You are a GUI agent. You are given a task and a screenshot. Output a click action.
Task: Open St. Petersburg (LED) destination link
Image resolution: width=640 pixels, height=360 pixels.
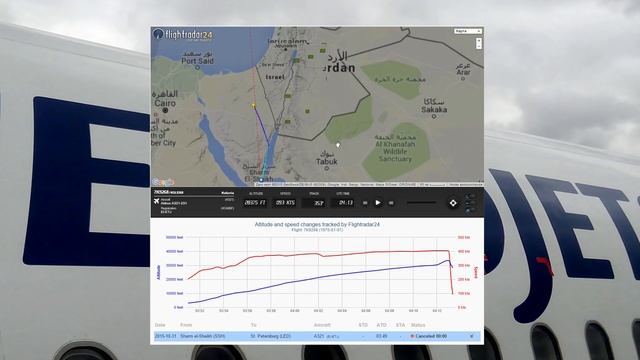click(x=271, y=336)
